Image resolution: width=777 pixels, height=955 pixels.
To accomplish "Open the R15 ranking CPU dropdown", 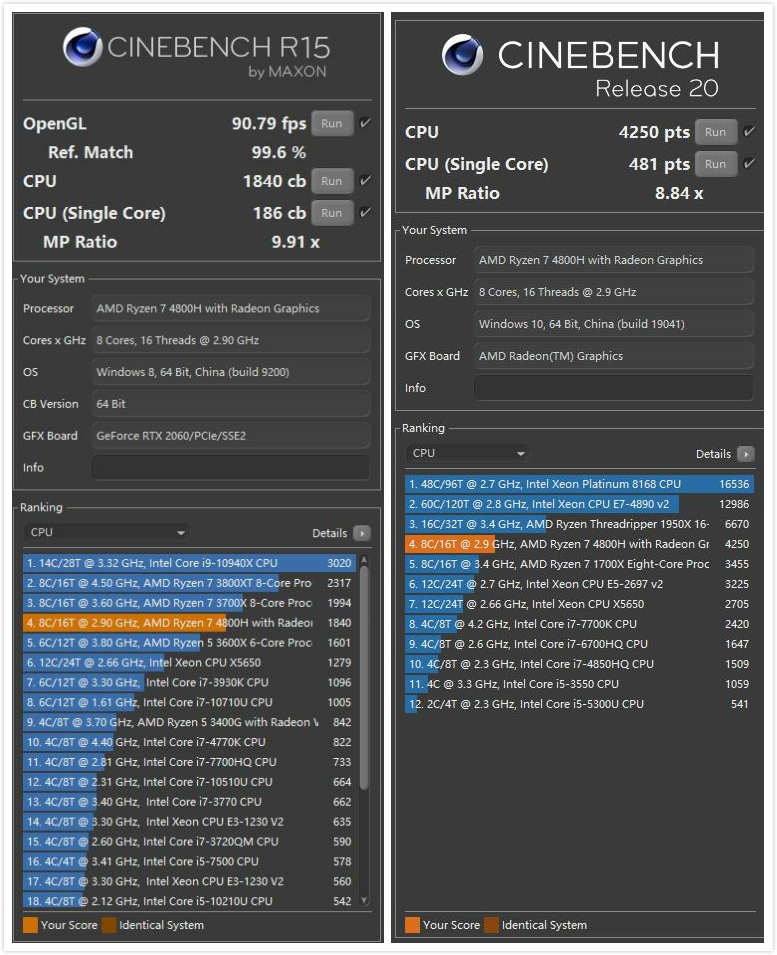I will 105,533.
